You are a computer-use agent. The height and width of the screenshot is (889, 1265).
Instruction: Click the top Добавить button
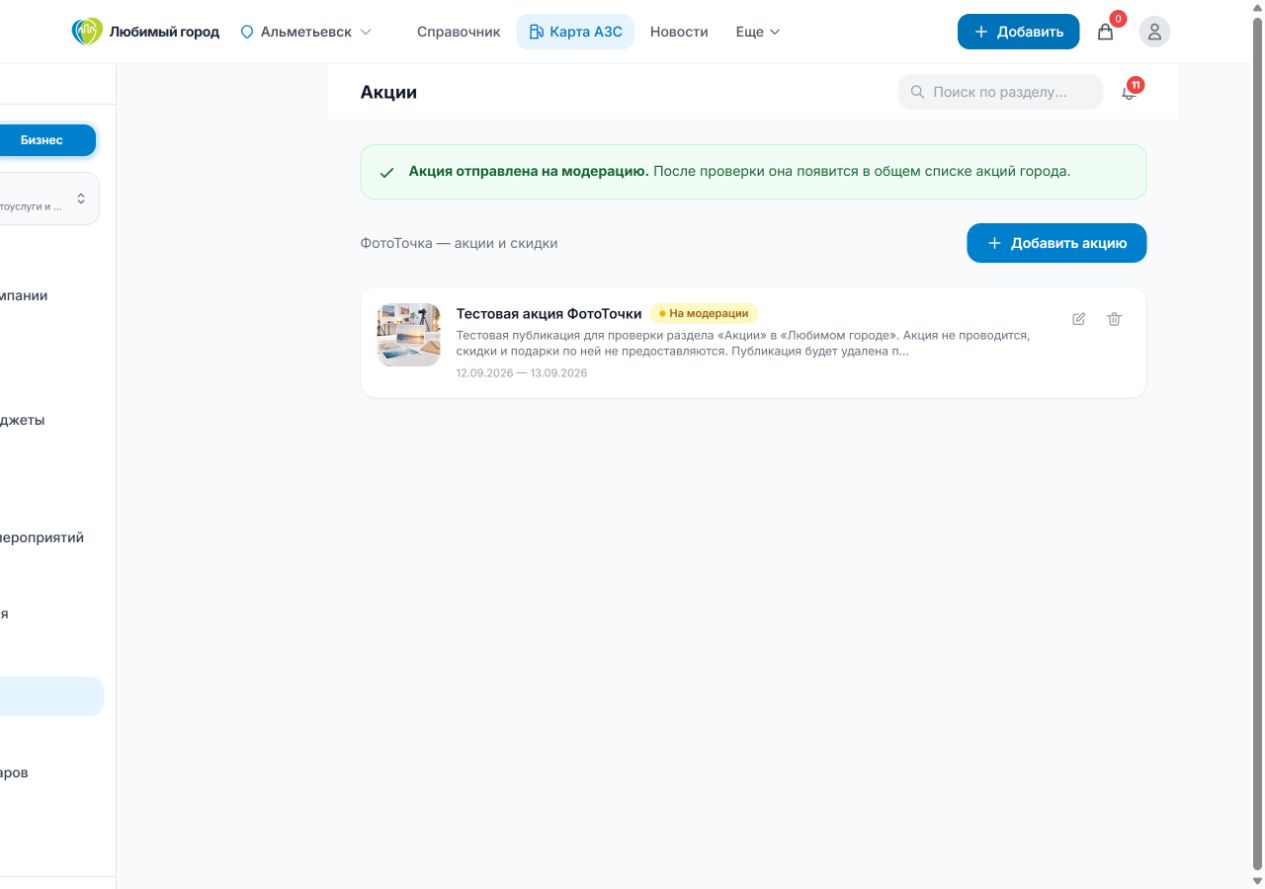[1018, 32]
